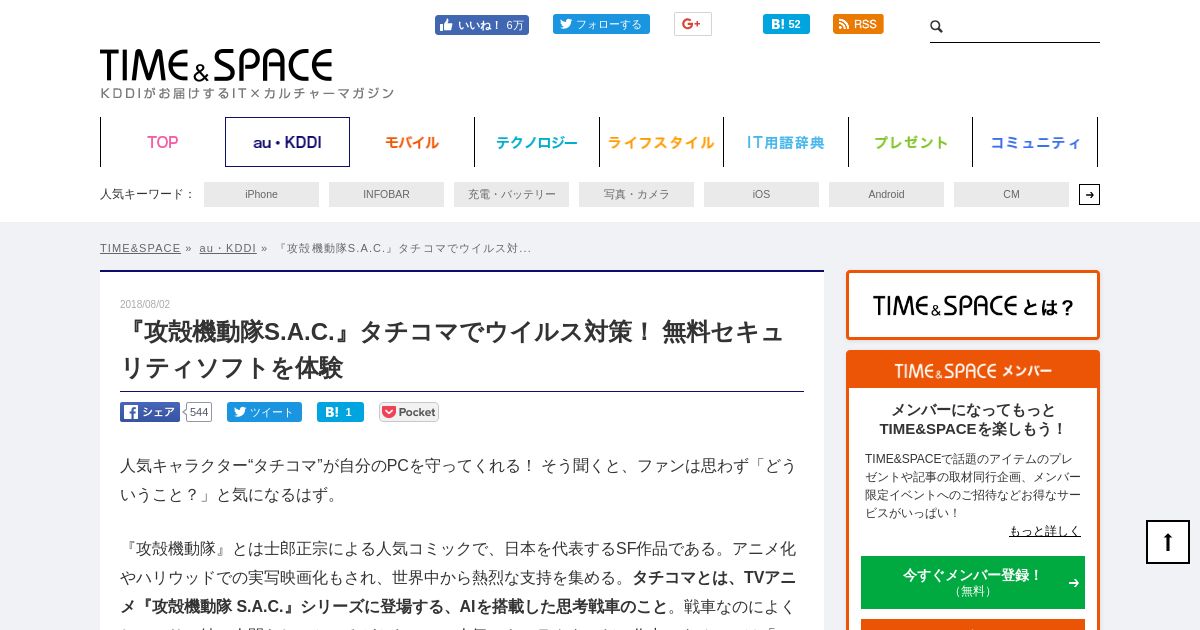The height and width of the screenshot is (630, 1200).
Task: Select the 充電・バッテリー keyword tag
Action: click(511, 194)
